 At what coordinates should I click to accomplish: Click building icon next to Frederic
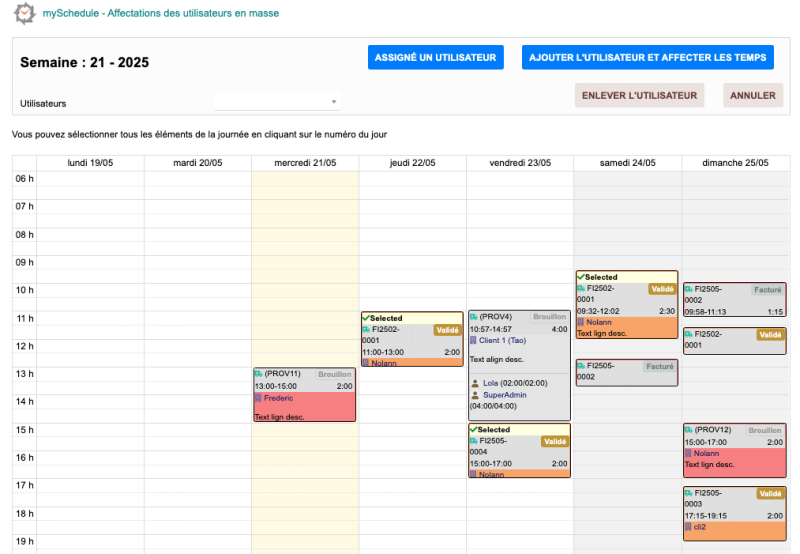[259, 397]
